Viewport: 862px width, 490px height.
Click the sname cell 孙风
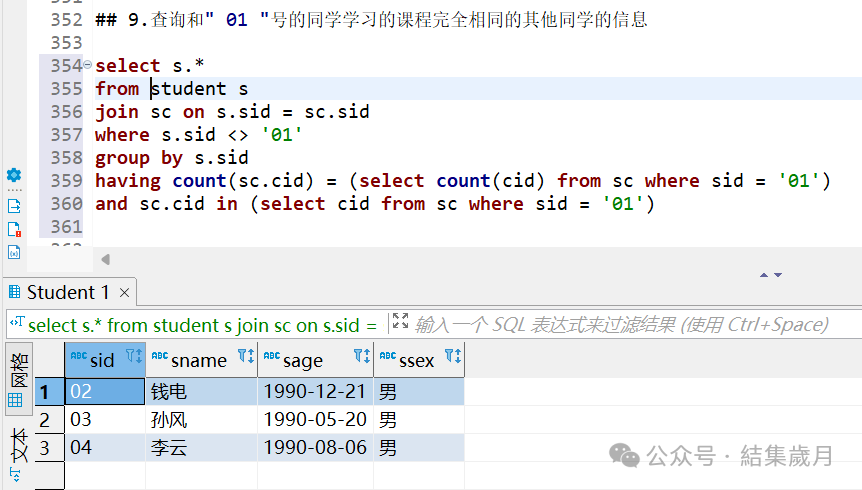coord(201,420)
